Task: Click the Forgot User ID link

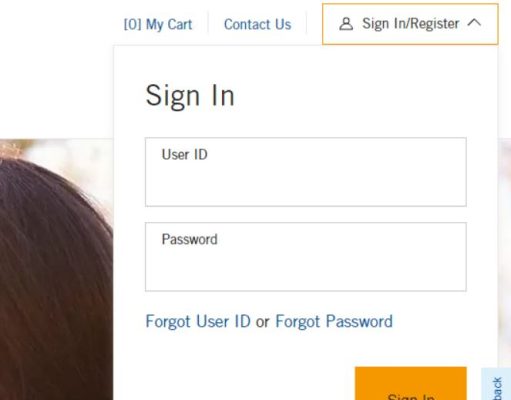Action: coord(198,322)
